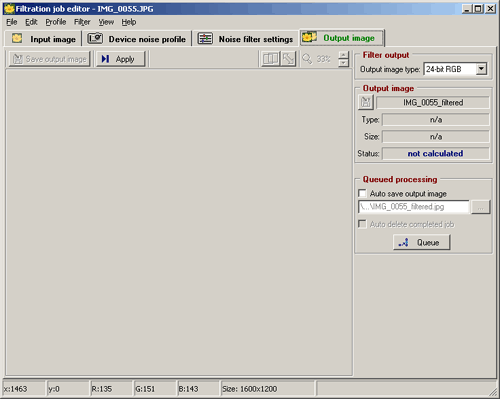Open the View menu
500x399 pixels.
(x=106, y=22)
